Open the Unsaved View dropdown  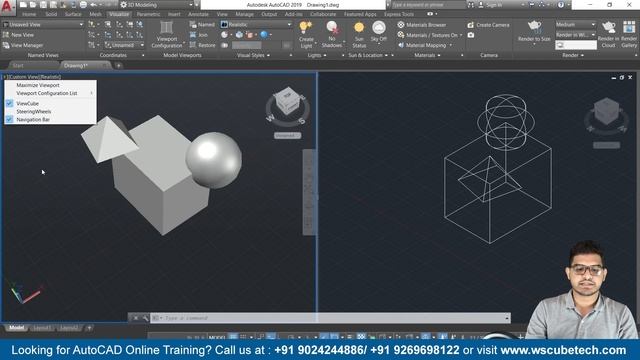click(x=43, y=24)
